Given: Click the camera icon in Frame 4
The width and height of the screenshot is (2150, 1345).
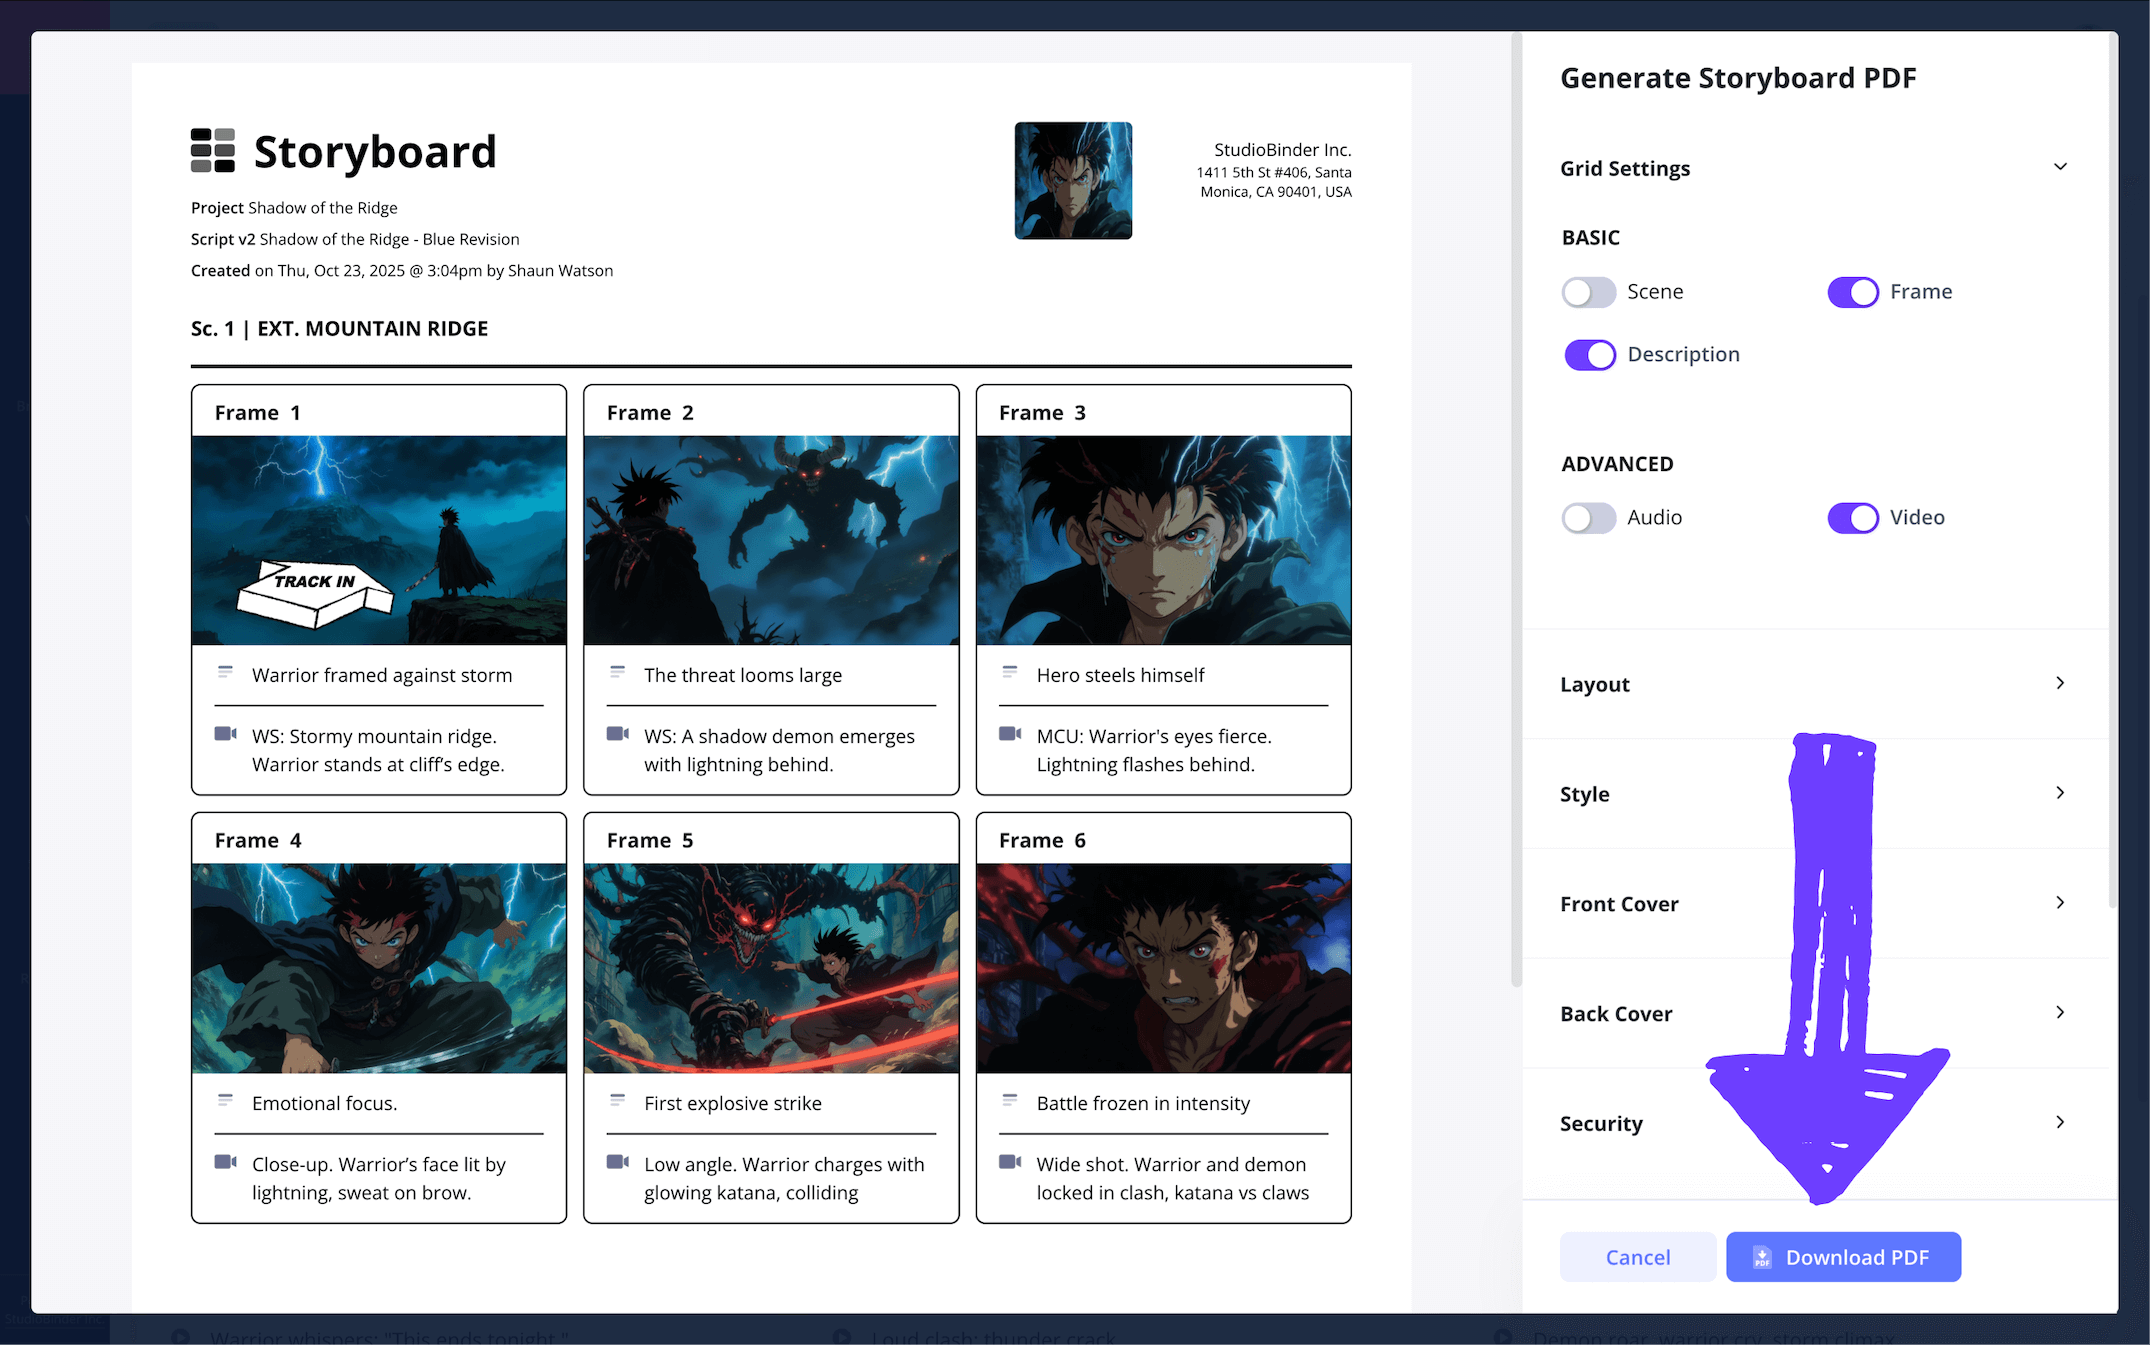Looking at the screenshot, I should [x=225, y=1162].
